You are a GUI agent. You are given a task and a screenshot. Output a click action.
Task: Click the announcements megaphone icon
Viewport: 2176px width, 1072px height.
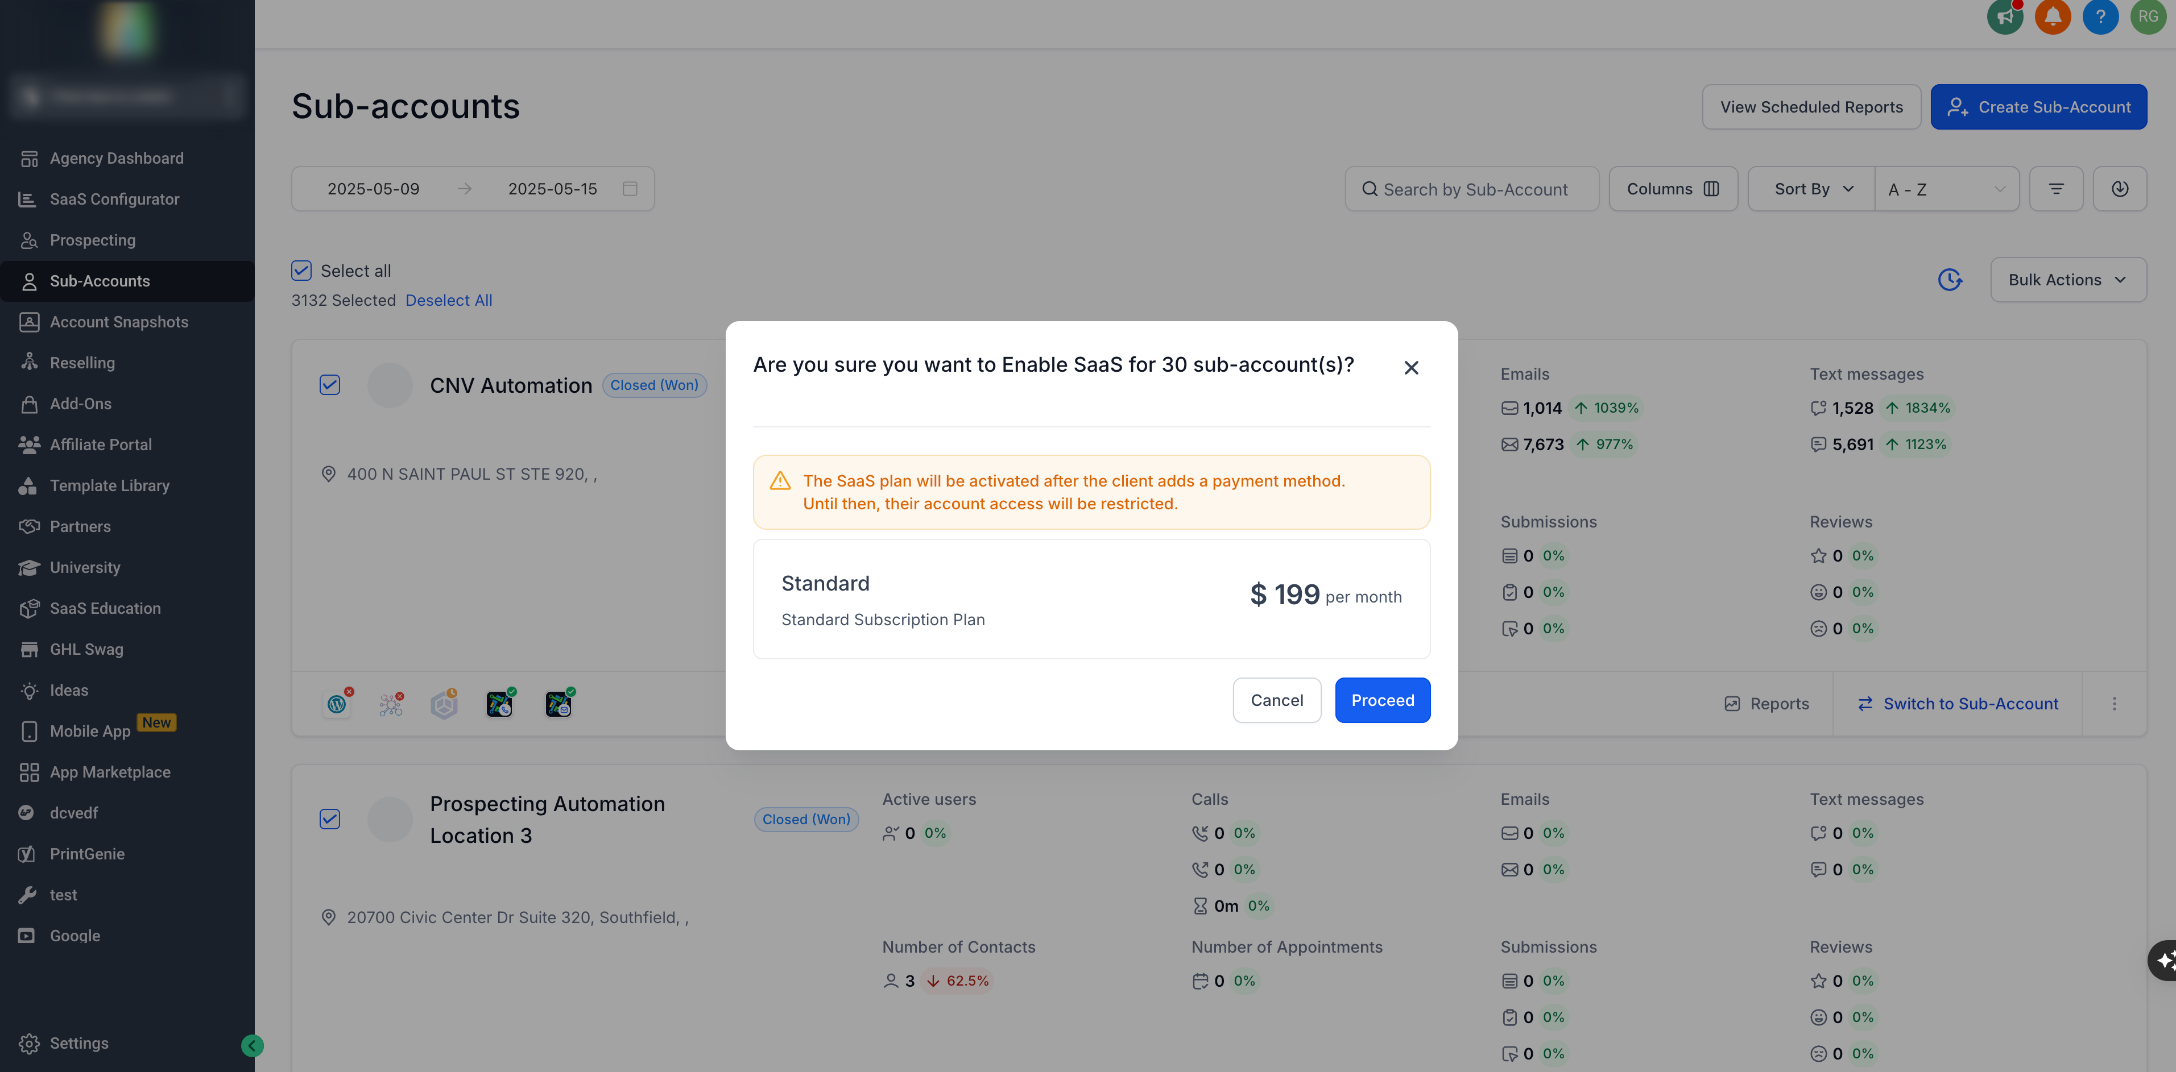pyautogui.click(x=2005, y=17)
